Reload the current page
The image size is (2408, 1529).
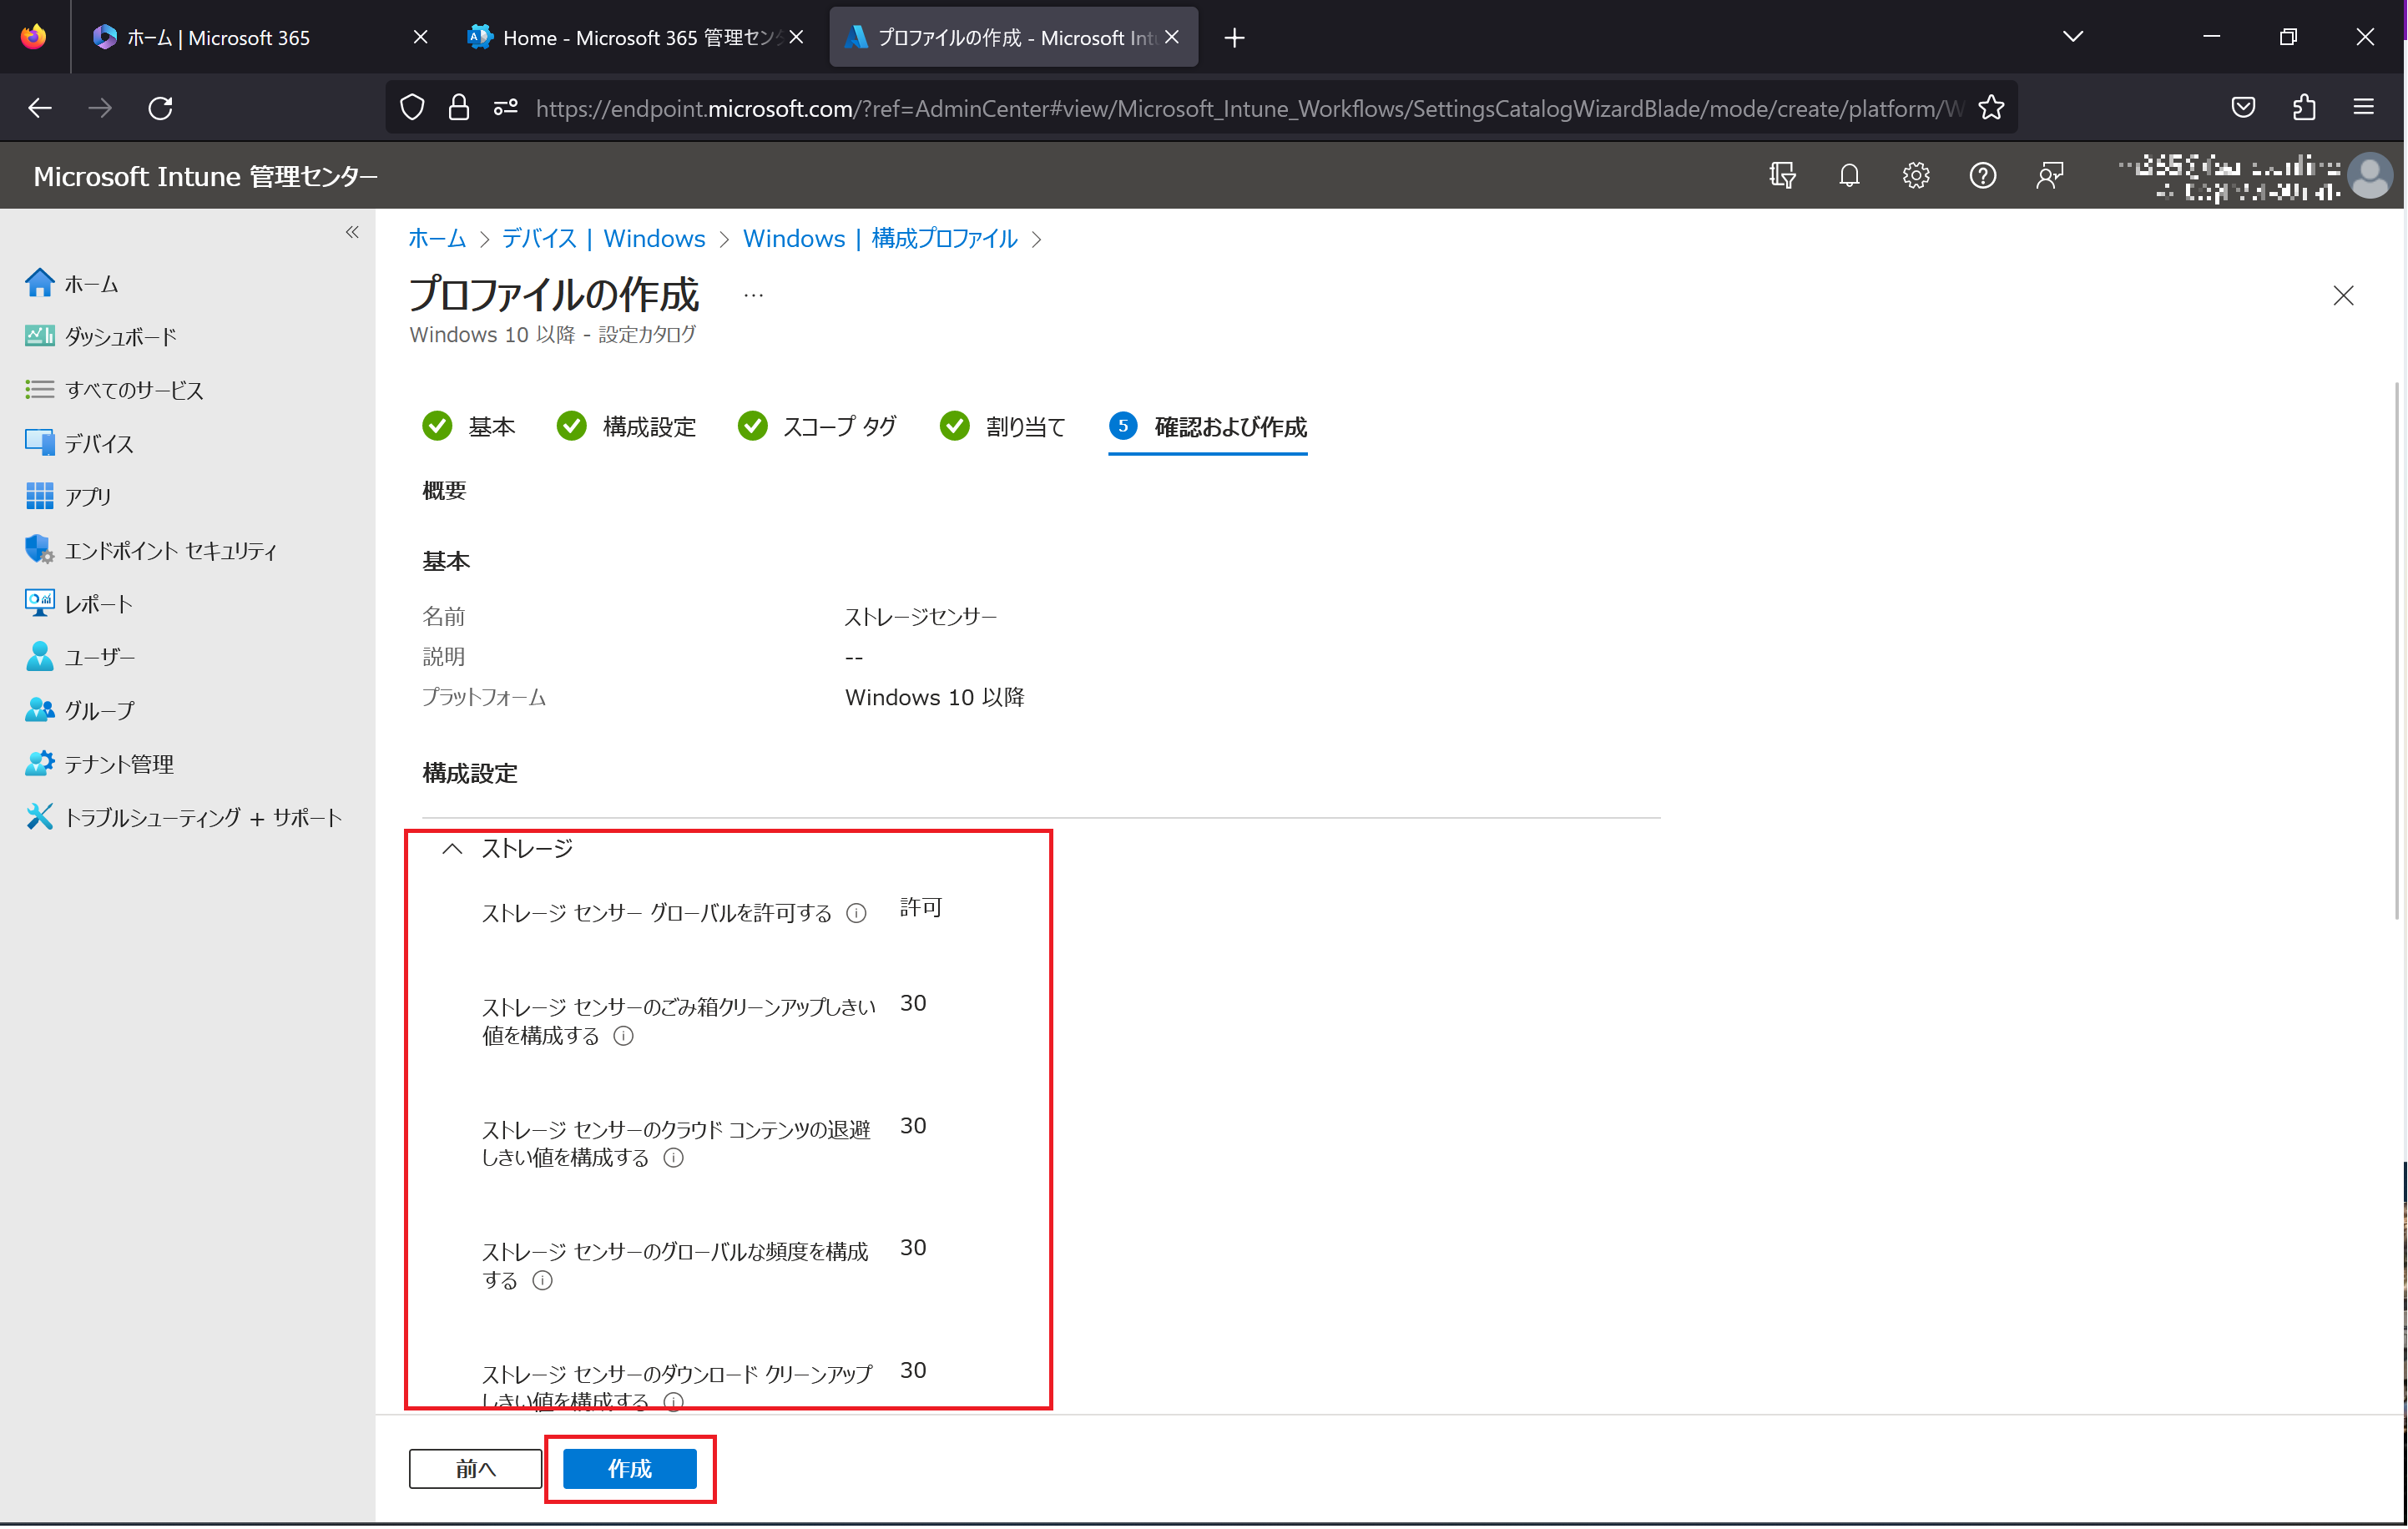(161, 108)
